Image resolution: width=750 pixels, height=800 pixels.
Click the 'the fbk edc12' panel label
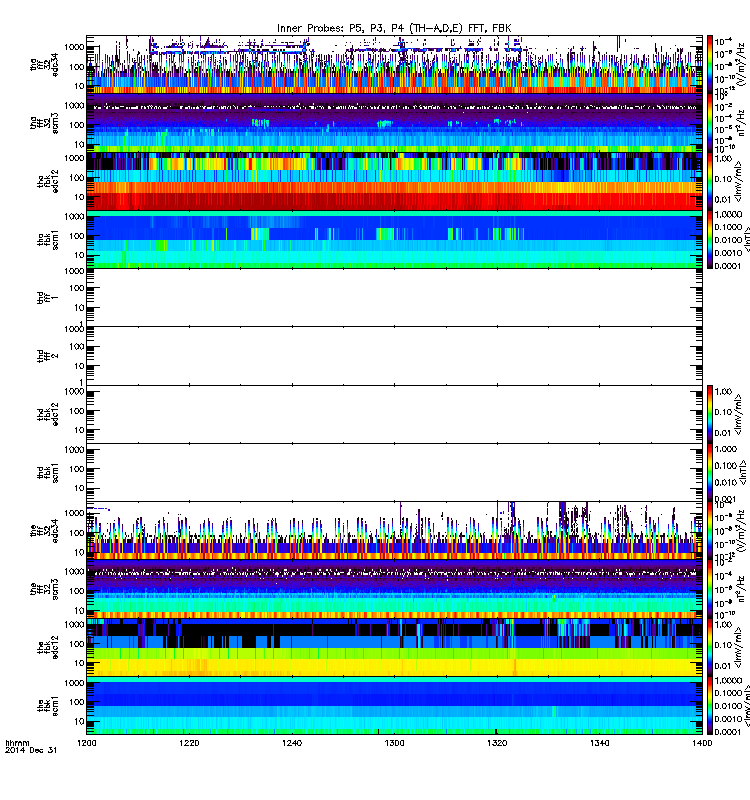pos(48,647)
